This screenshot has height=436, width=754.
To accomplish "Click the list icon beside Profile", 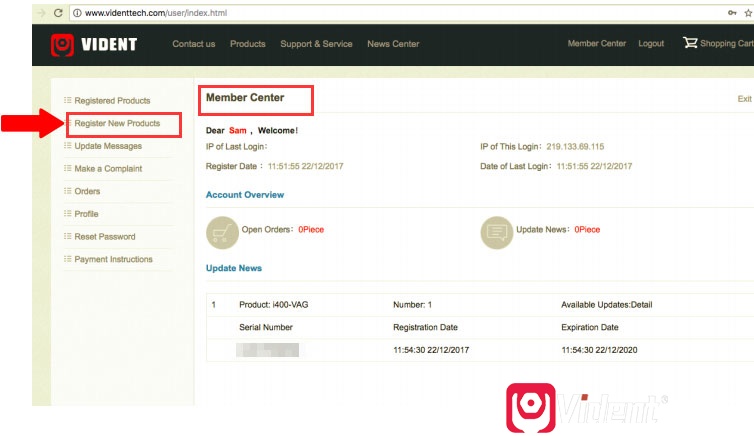I will pos(68,213).
